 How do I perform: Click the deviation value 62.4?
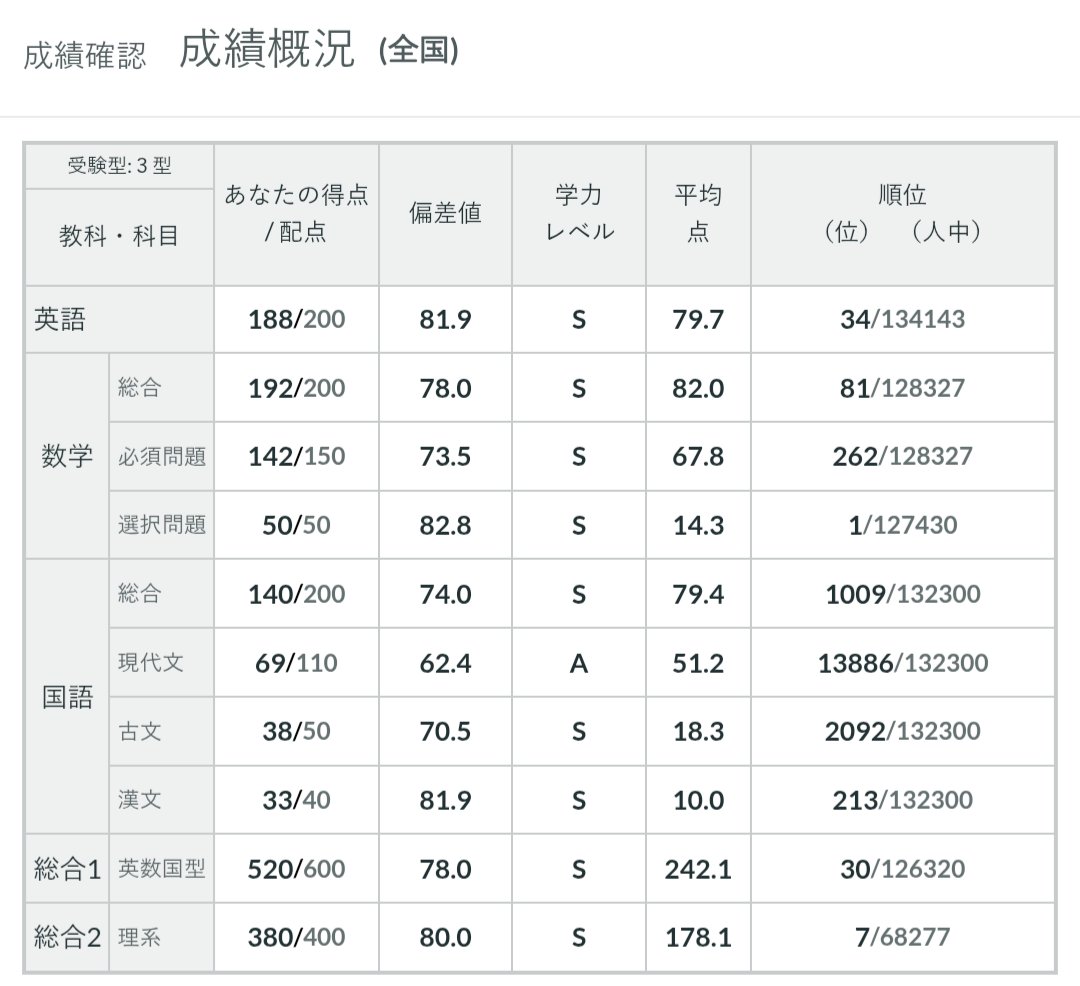tap(445, 663)
